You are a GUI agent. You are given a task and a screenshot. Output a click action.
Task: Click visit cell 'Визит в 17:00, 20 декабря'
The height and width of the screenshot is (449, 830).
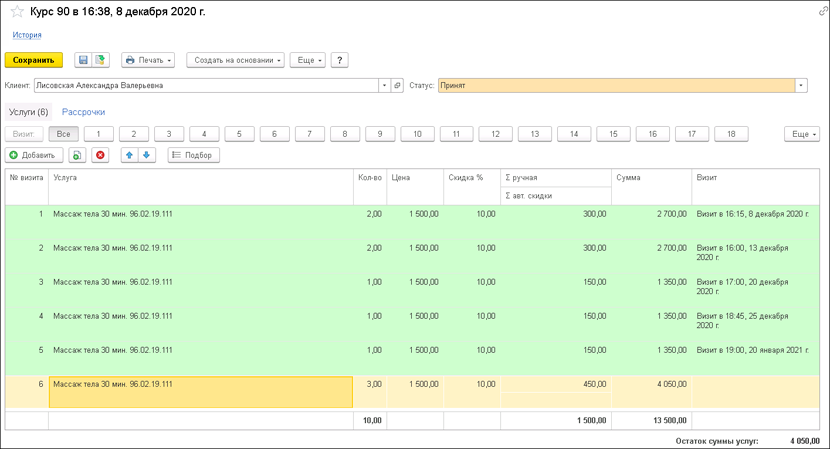point(755,290)
